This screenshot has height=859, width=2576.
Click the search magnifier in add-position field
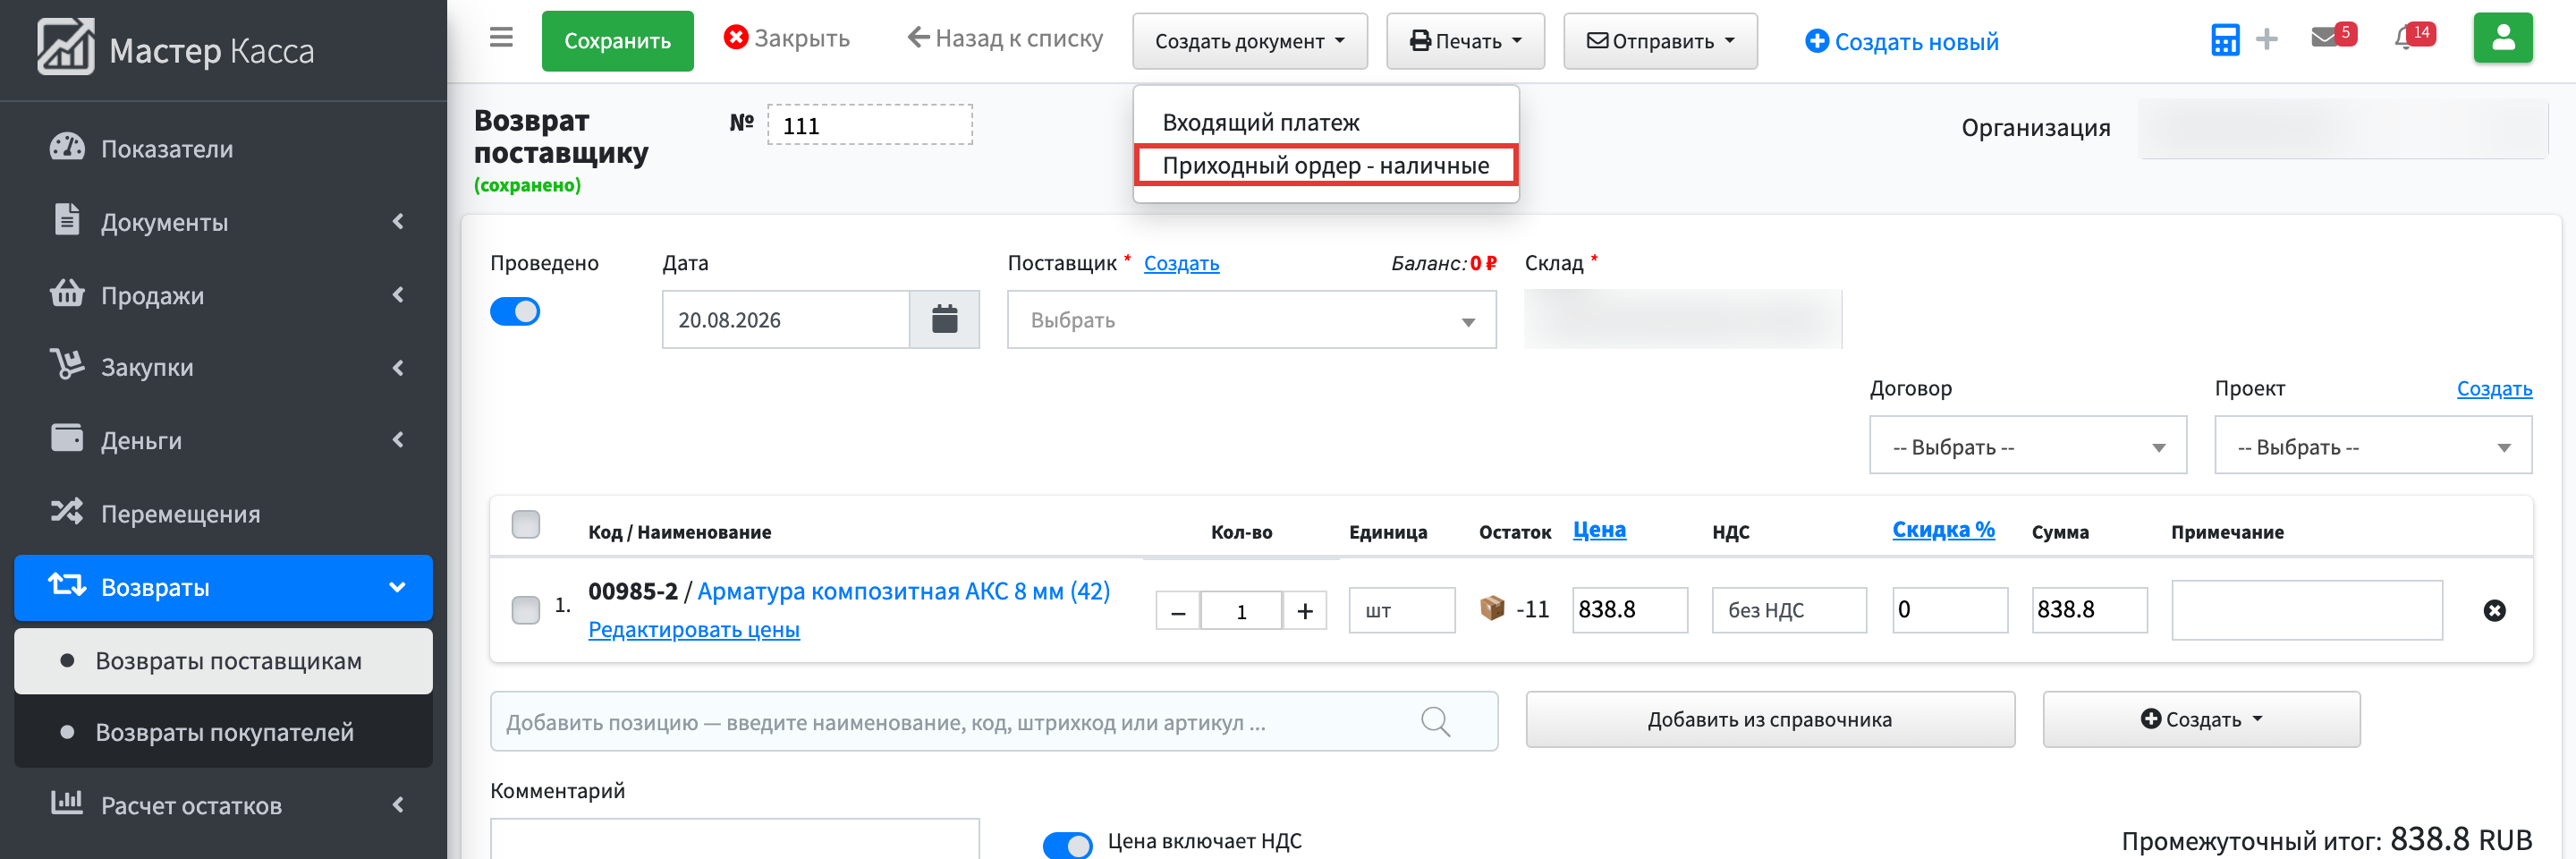point(1435,721)
